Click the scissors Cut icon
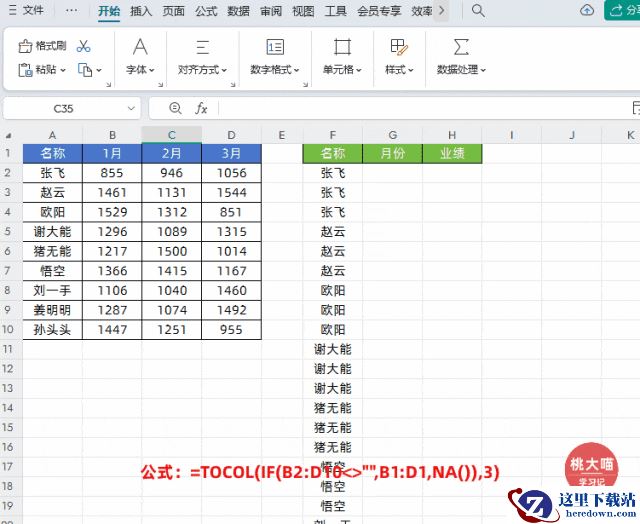Screen dimensions: 640x524 (83, 47)
